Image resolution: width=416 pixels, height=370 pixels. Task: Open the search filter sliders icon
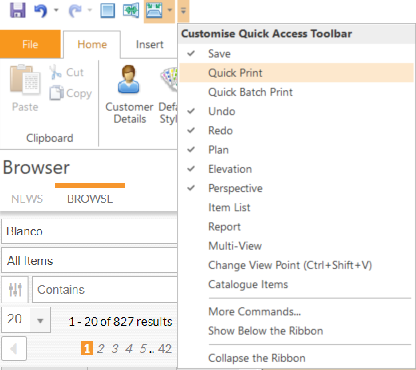click(15, 289)
